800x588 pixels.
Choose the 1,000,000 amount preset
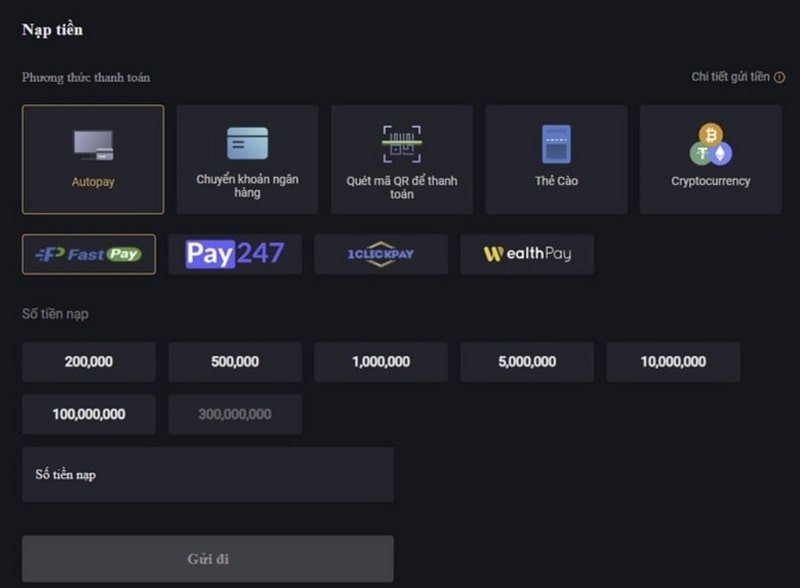click(x=381, y=362)
